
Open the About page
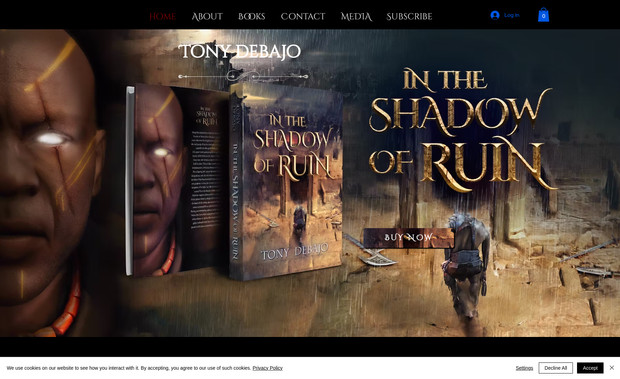207,17
